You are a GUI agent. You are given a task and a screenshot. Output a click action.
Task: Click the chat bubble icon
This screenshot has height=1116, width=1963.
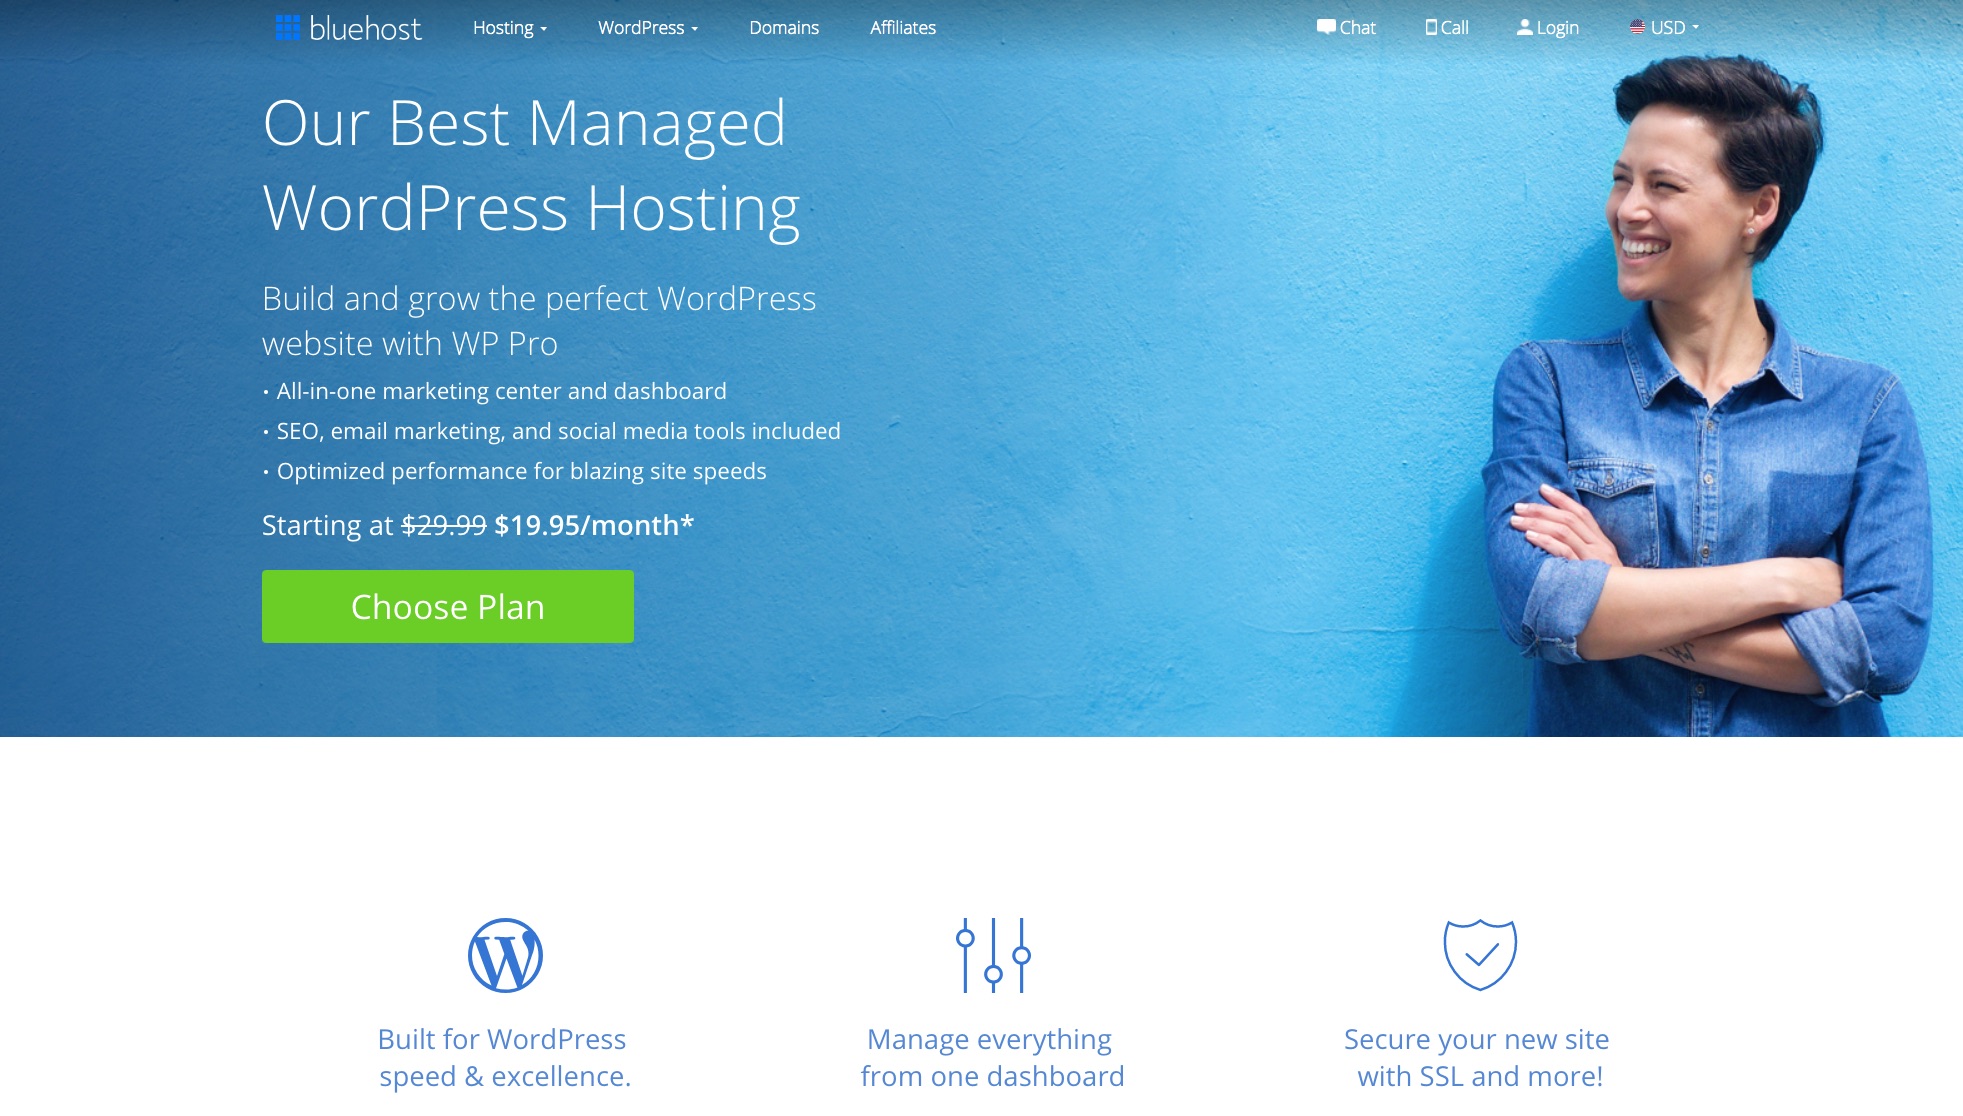point(1326,27)
